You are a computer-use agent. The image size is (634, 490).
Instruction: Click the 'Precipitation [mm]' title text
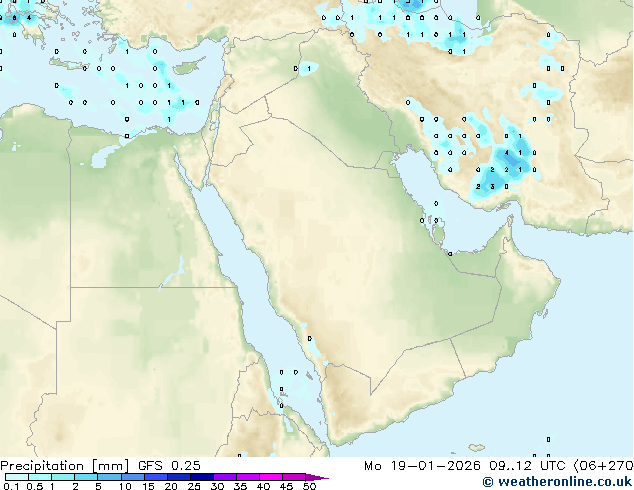[64, 466]
